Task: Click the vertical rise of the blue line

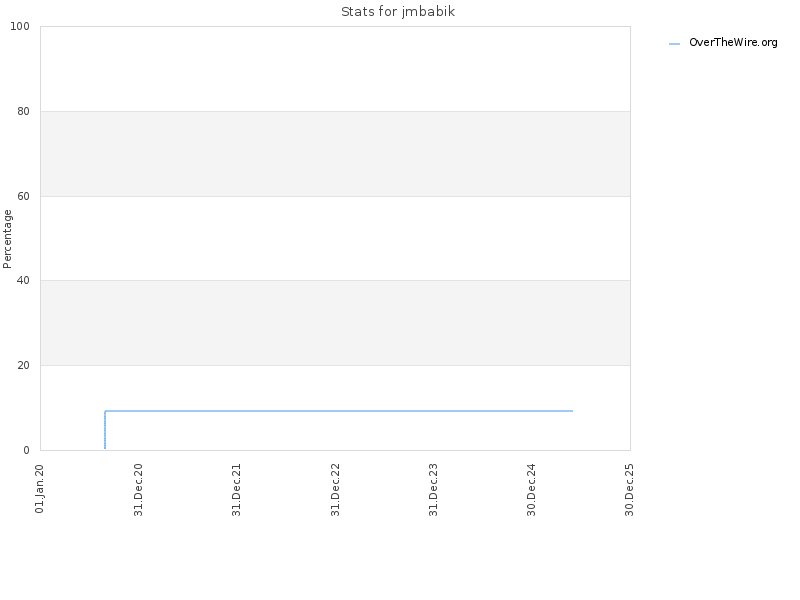Action: click(x=105, y=430)
